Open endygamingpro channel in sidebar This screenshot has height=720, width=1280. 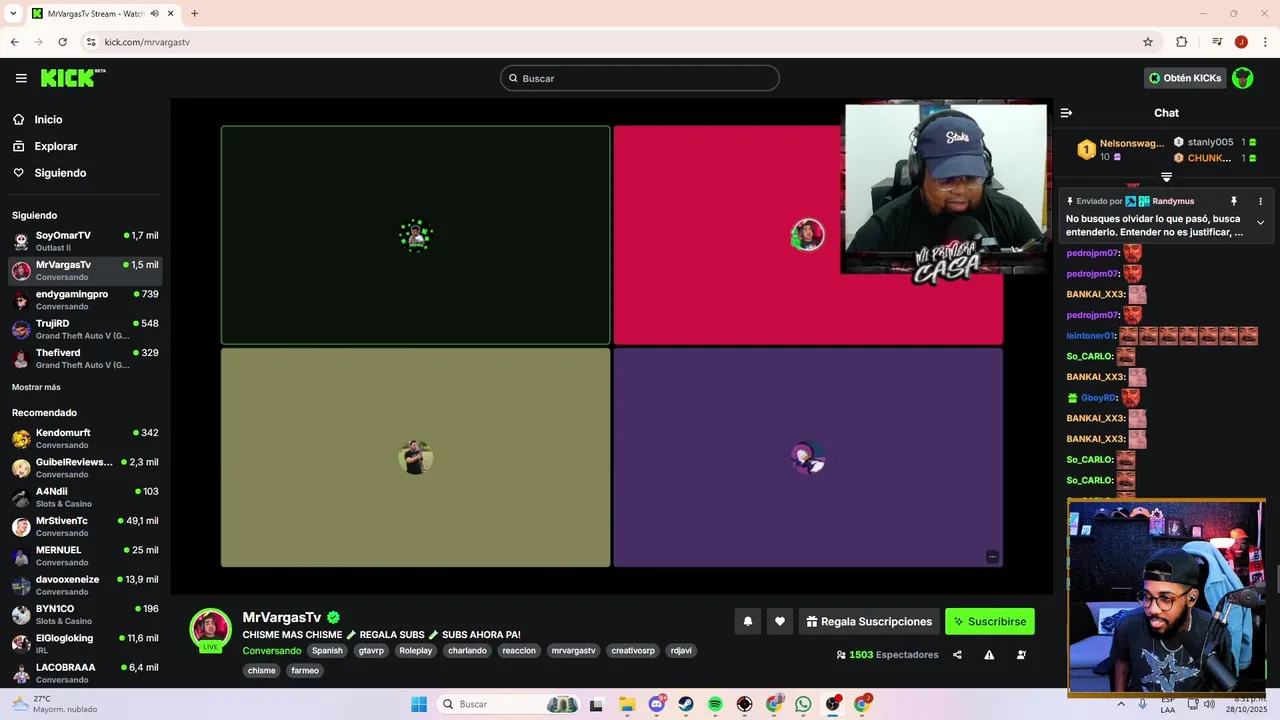coord(85,300)
